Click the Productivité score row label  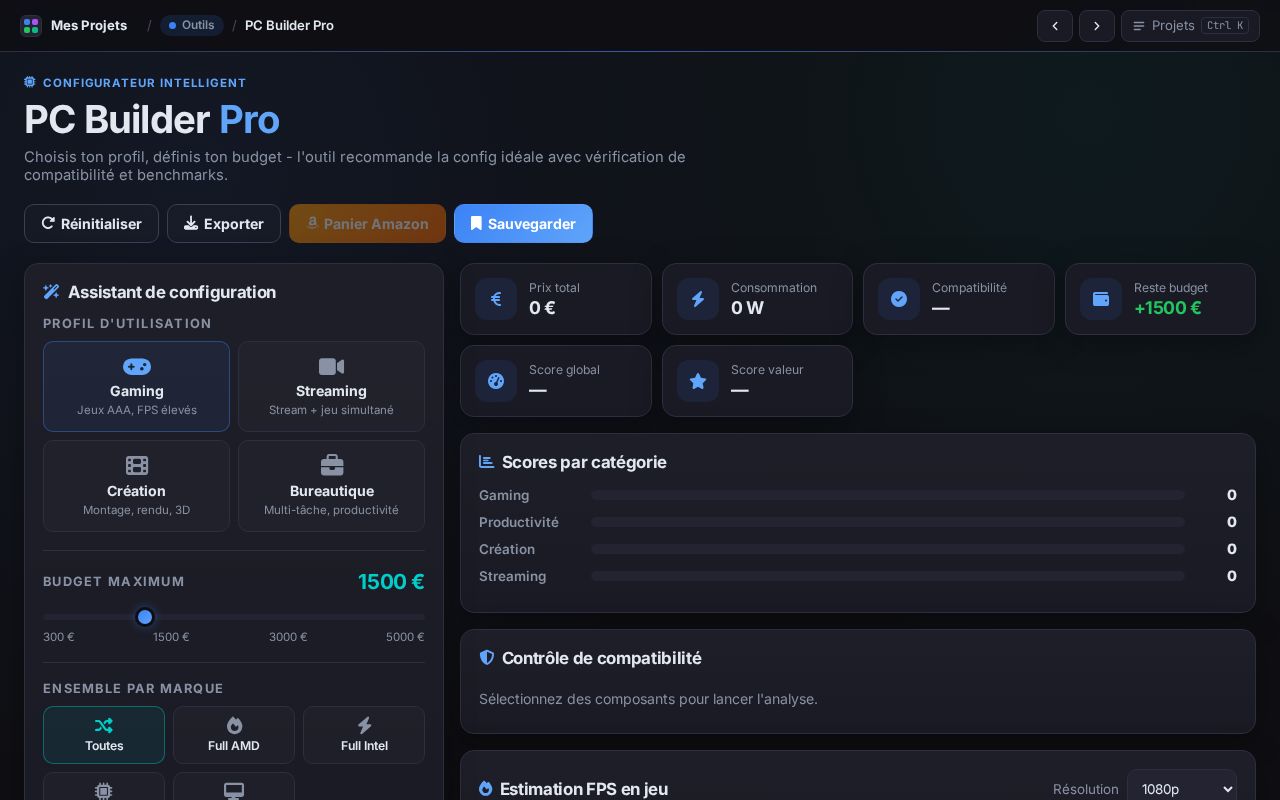(519, 522)
